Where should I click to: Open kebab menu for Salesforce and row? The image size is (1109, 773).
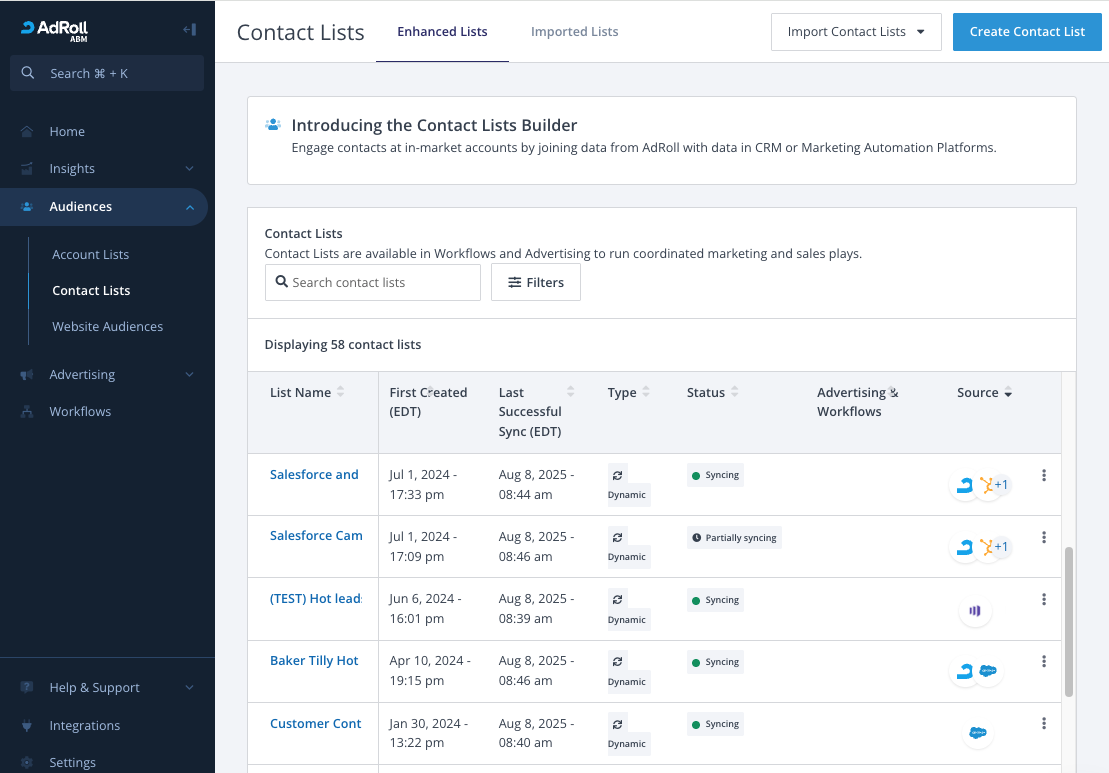click(x=1044, y=476)
